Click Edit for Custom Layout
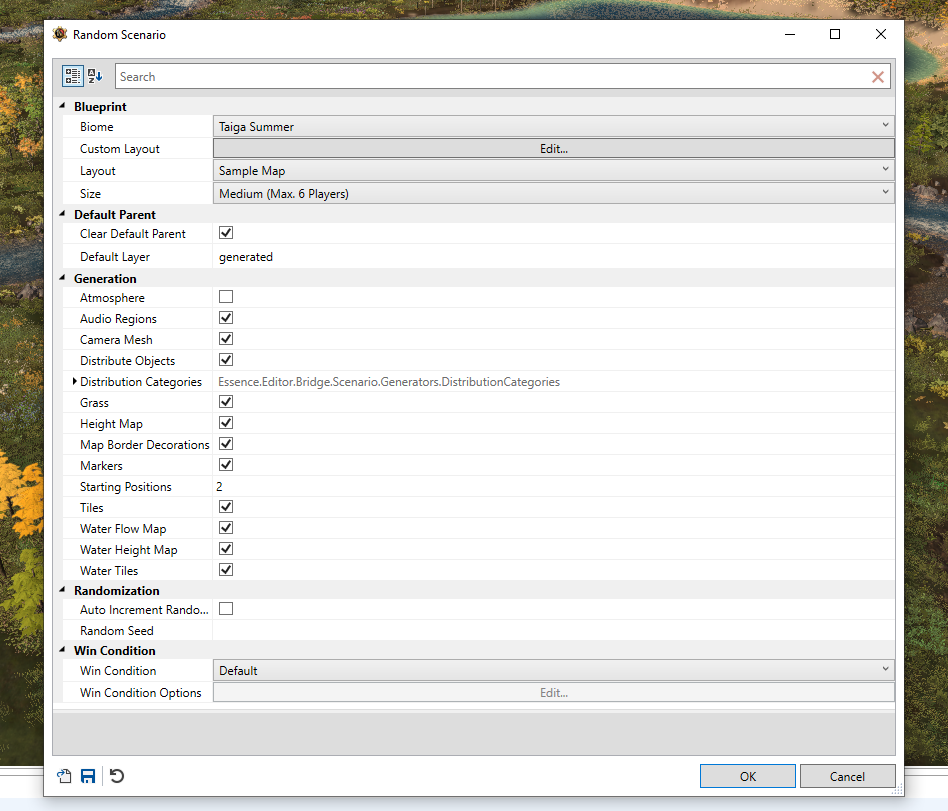 (x=553, y=149)
